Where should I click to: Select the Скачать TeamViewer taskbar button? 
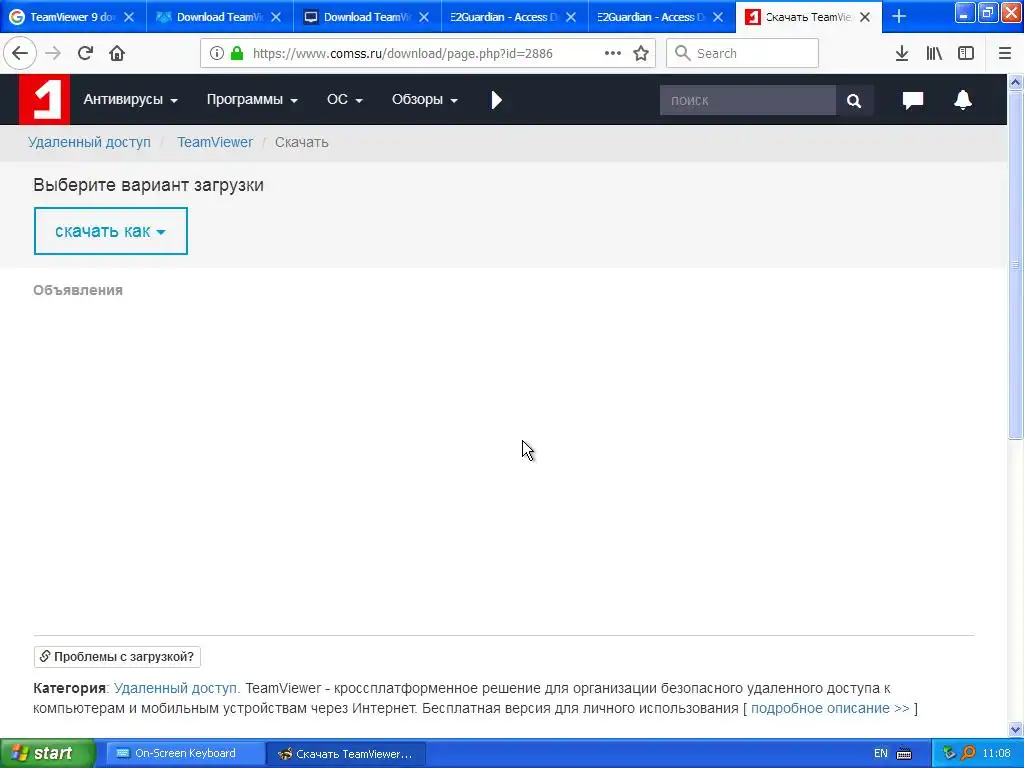[346, 754]
